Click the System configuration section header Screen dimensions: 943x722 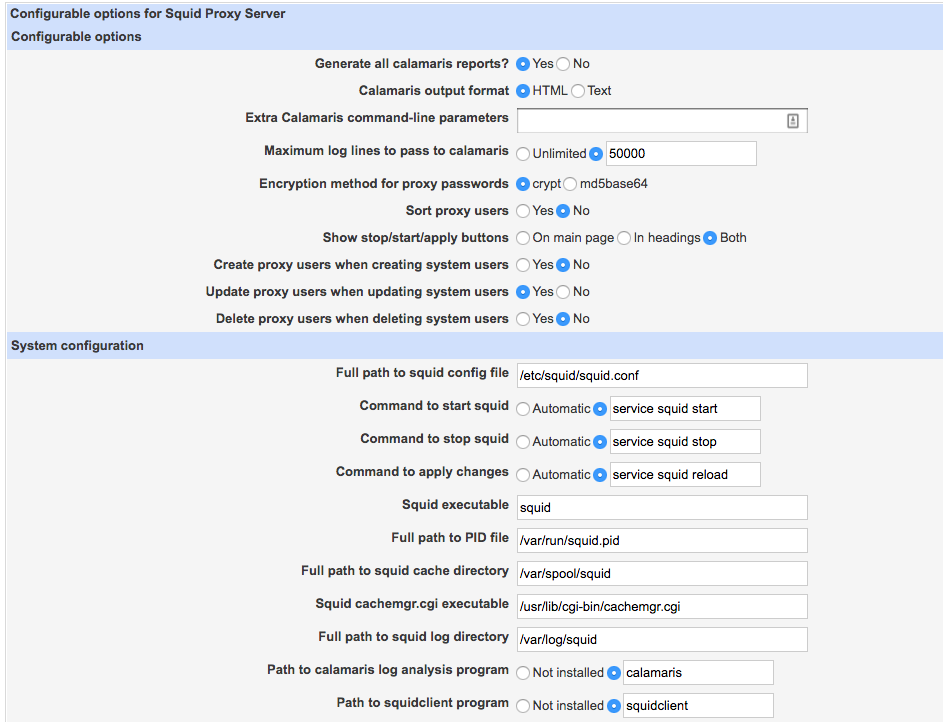click(x=77, y=346)
